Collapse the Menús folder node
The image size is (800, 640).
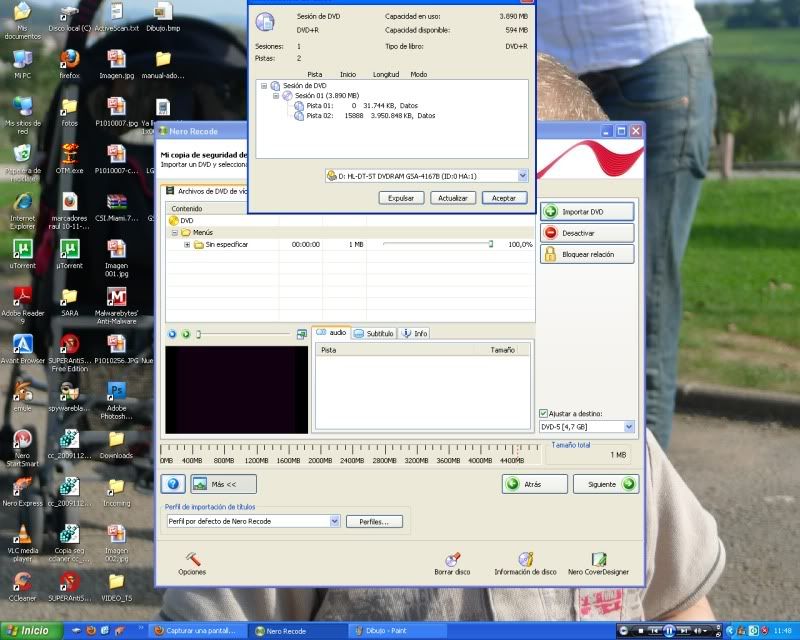coord(175,232)
